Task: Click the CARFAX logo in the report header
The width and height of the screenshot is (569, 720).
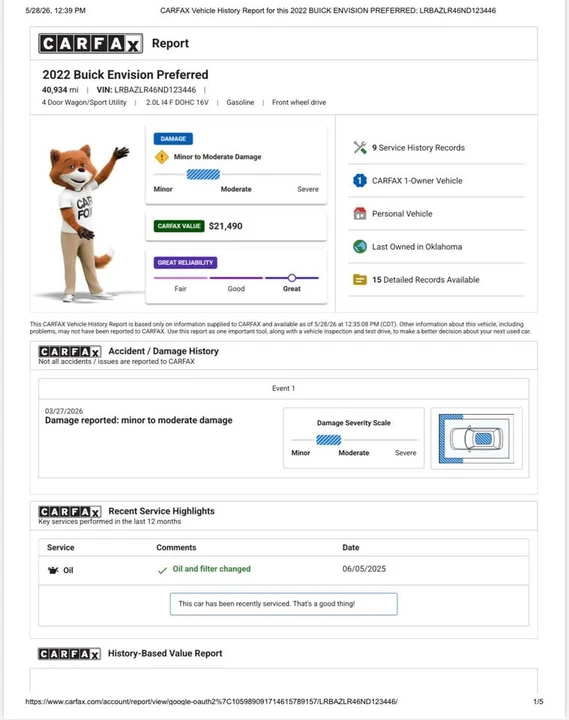Action: [x=90, y=44]
